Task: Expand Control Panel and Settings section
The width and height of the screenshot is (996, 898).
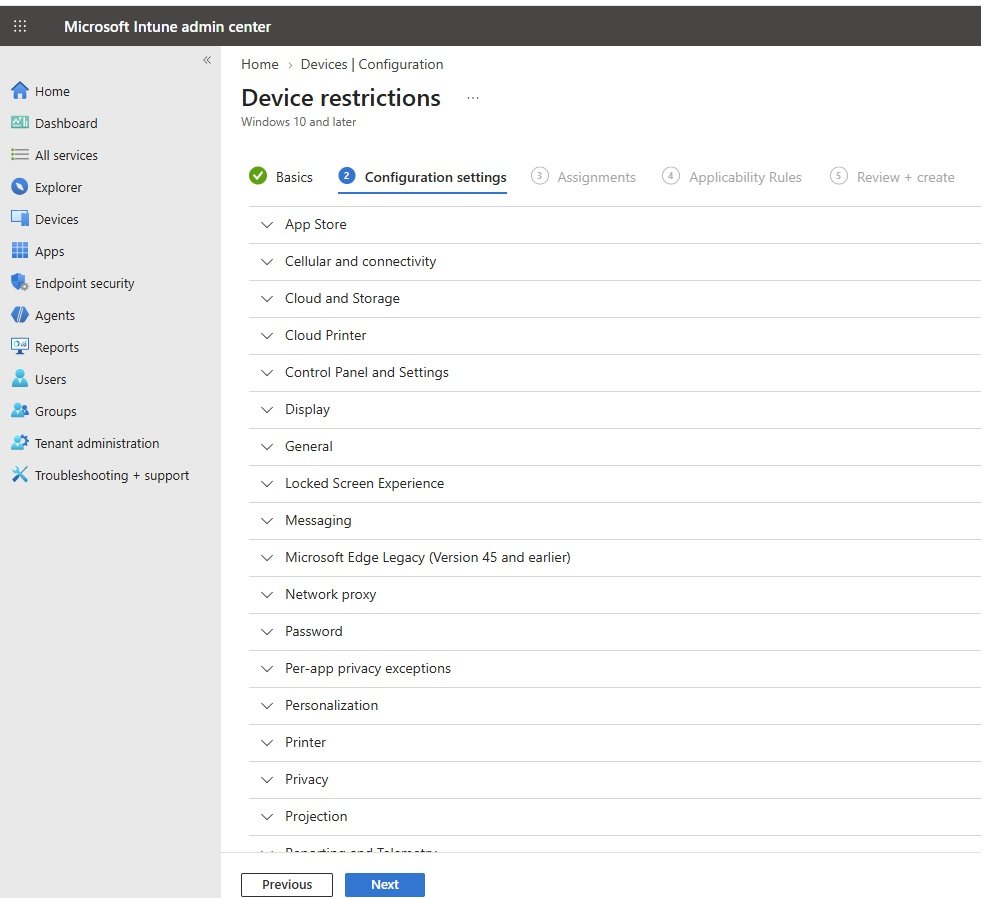Action: coord(614,373)
